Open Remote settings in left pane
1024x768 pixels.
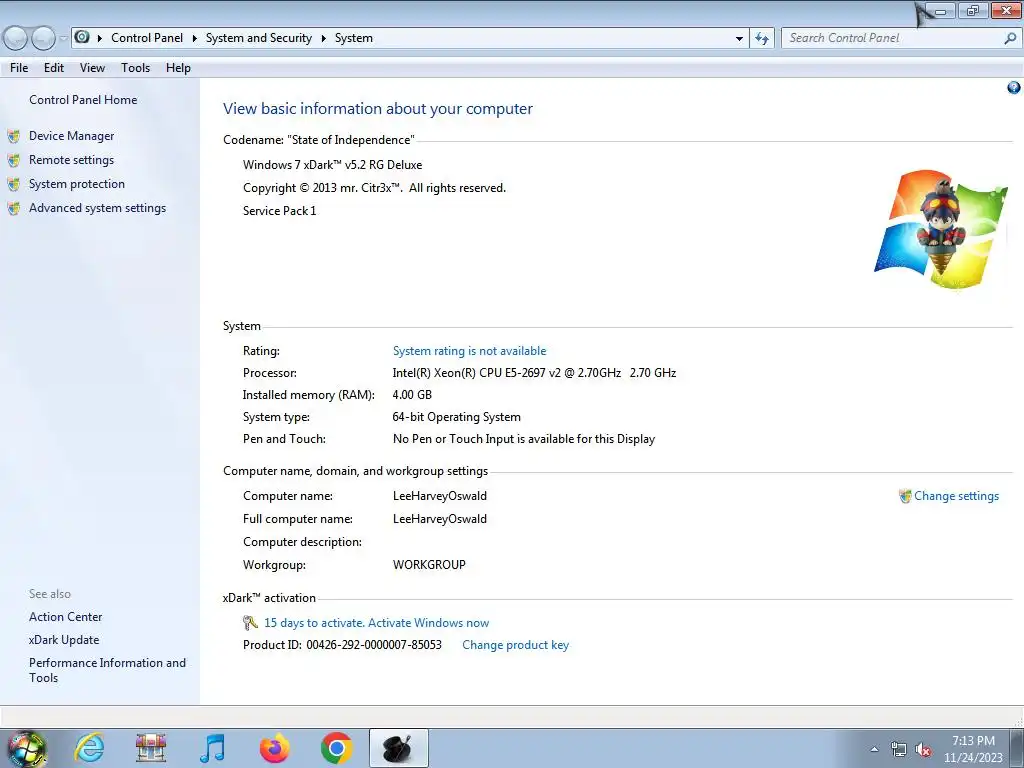click(x=71, y=160)
